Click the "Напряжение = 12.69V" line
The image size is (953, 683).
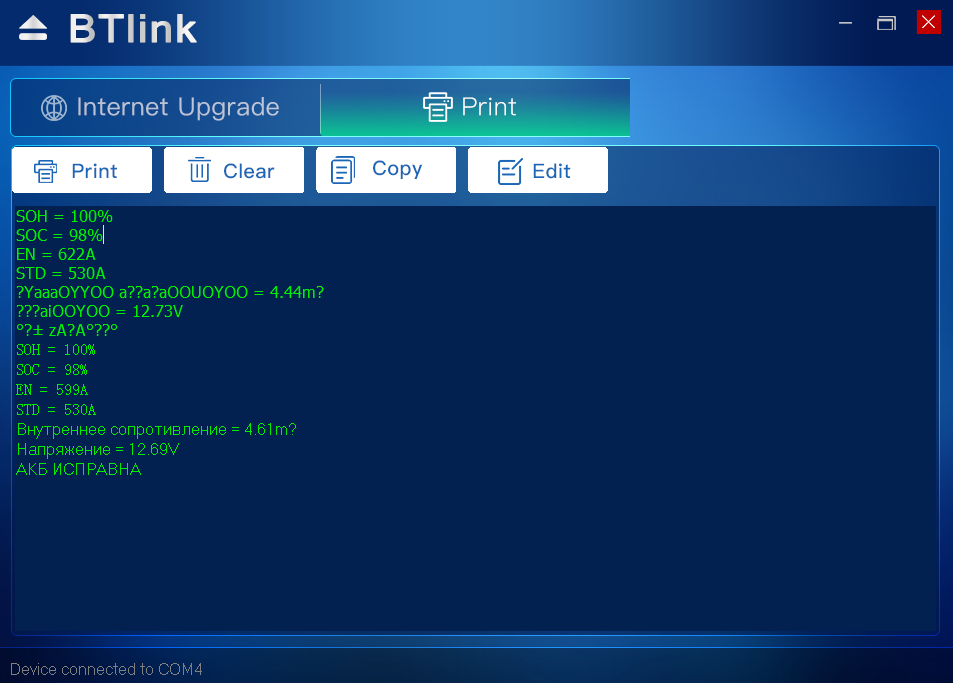(x=97, y=449)
